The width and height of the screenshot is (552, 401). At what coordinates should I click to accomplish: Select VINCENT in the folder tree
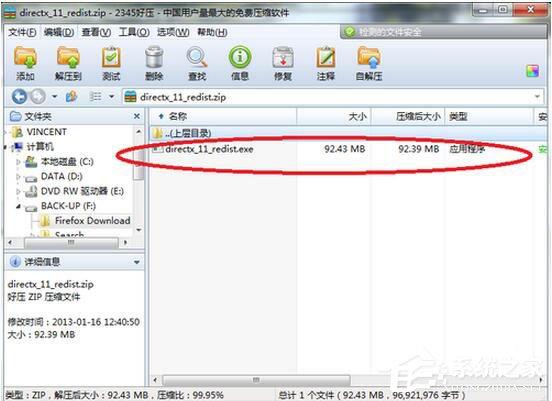pyautogui.click(x=46, y=132)
